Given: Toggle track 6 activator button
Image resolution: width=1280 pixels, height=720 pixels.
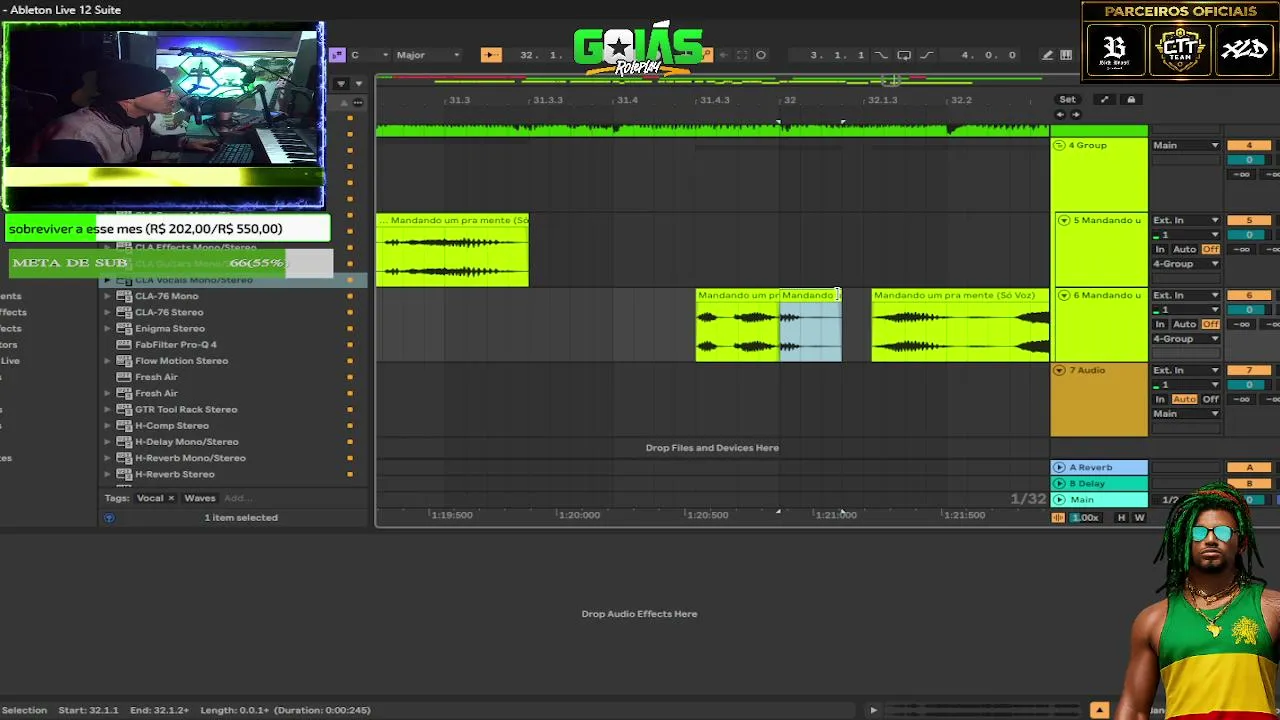Looking at the screenshot, I should [1249, 296].
